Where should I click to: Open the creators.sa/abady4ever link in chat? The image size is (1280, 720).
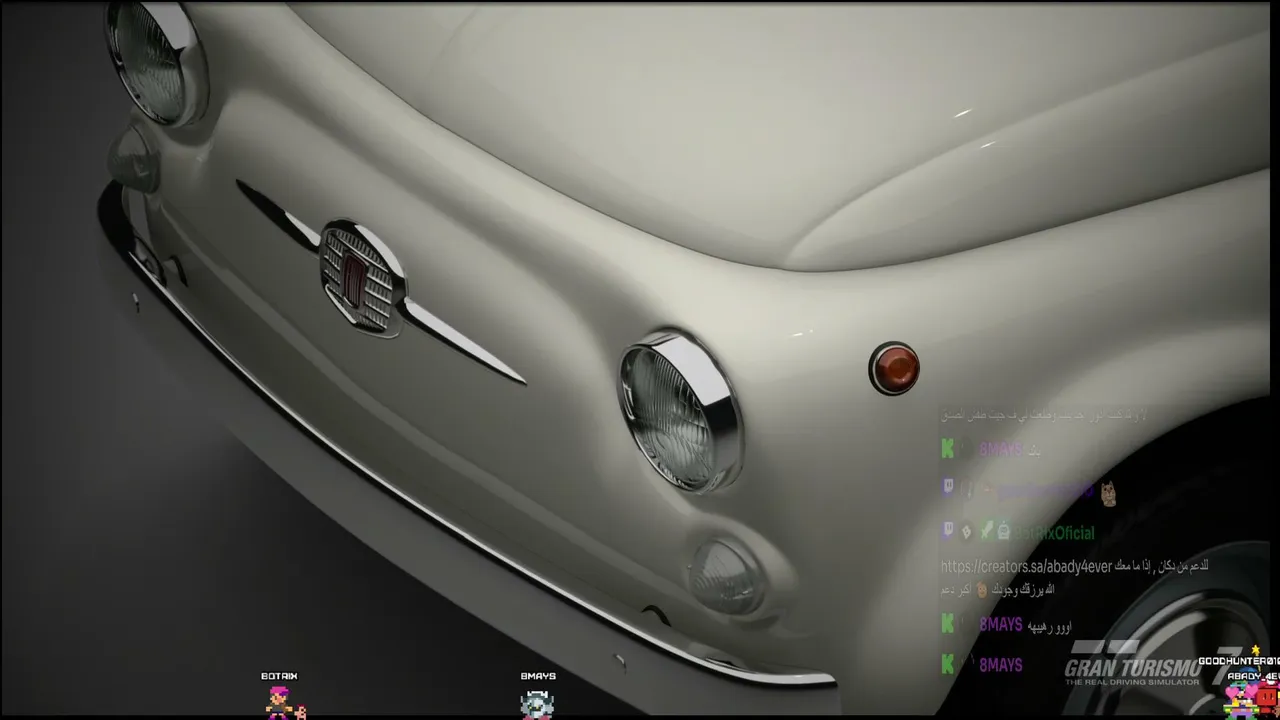[1027, 566]
